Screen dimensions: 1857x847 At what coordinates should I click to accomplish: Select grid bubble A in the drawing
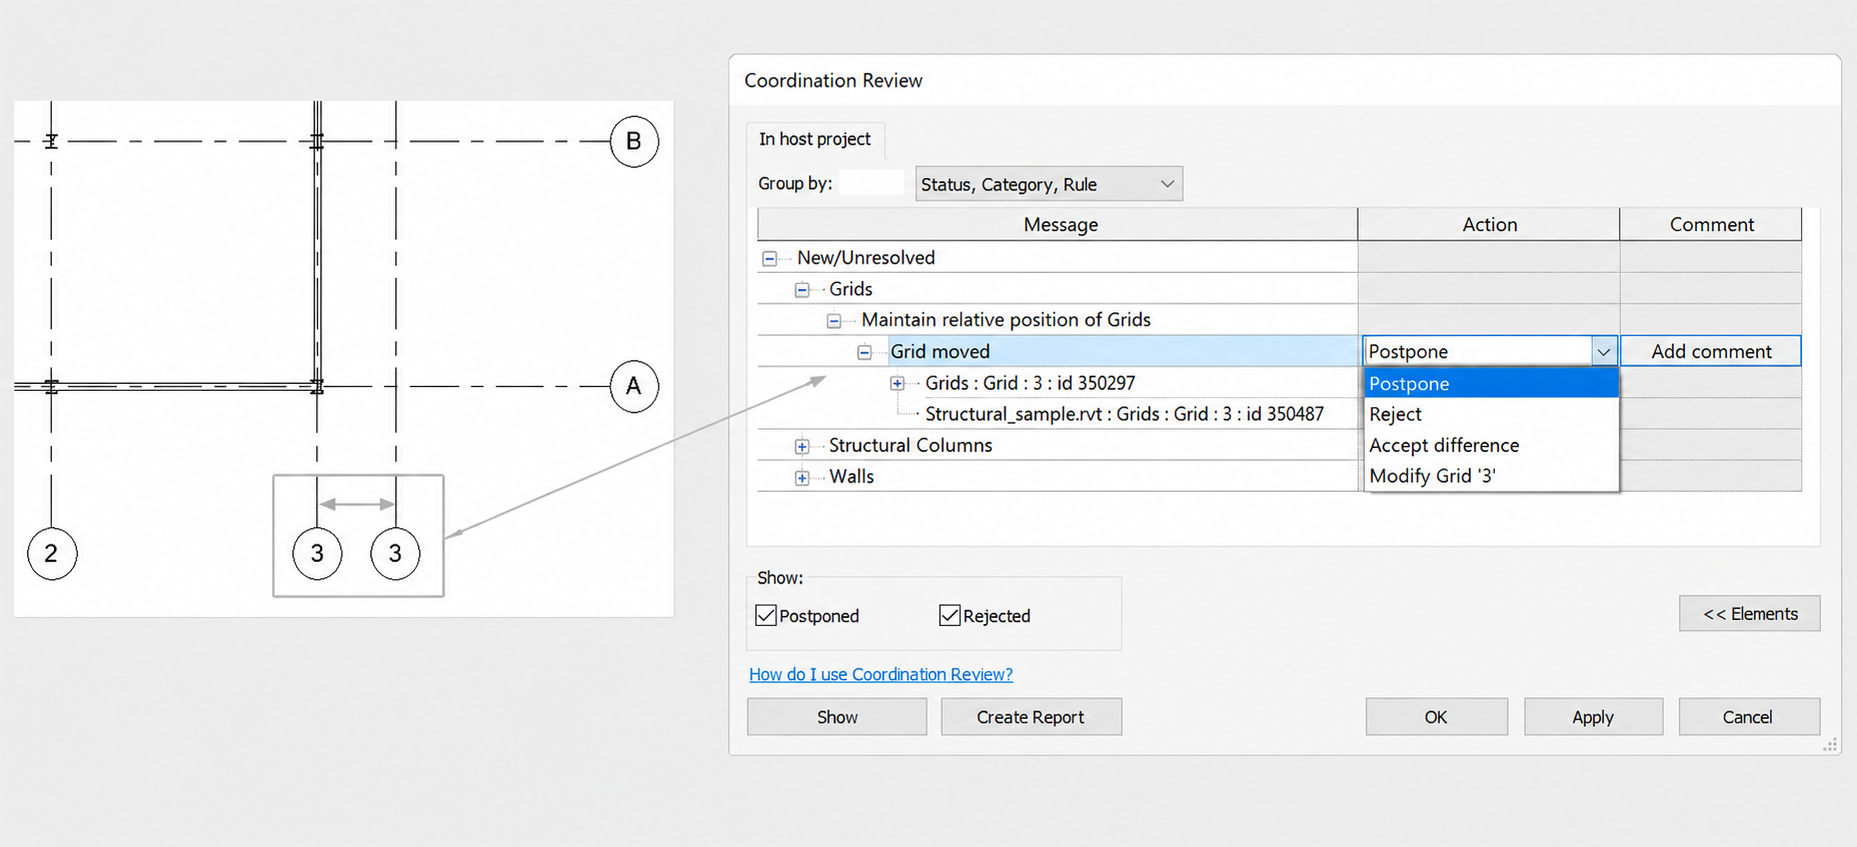[x=634, y=386]
